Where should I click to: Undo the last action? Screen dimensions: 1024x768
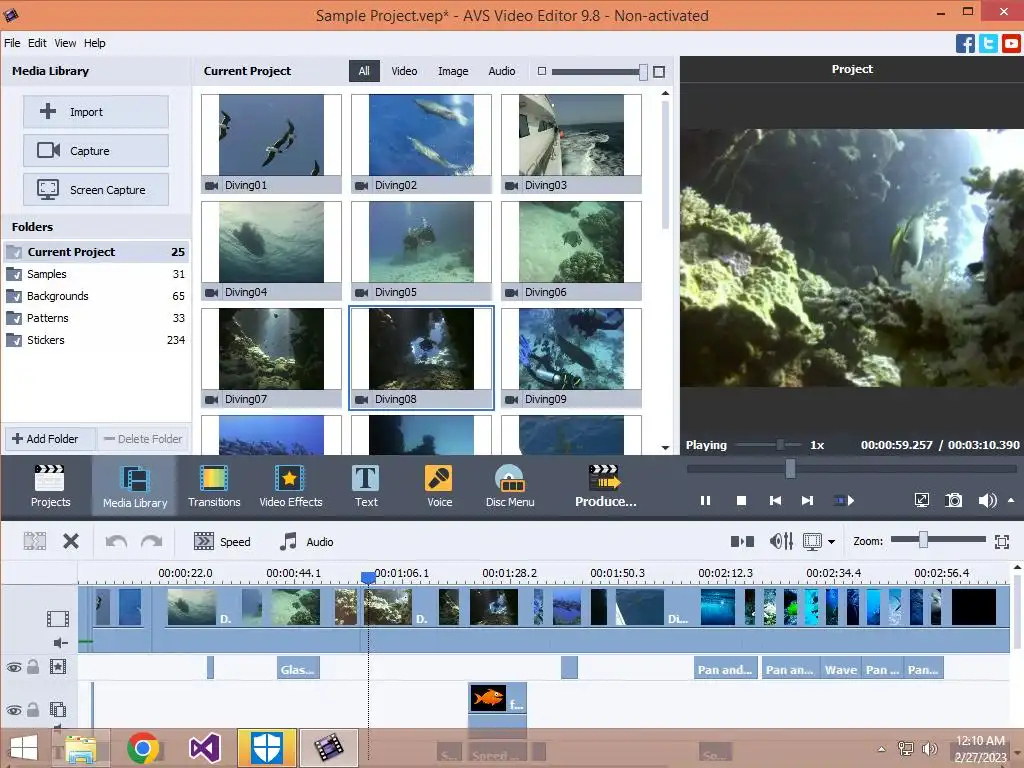click(116, 541)
